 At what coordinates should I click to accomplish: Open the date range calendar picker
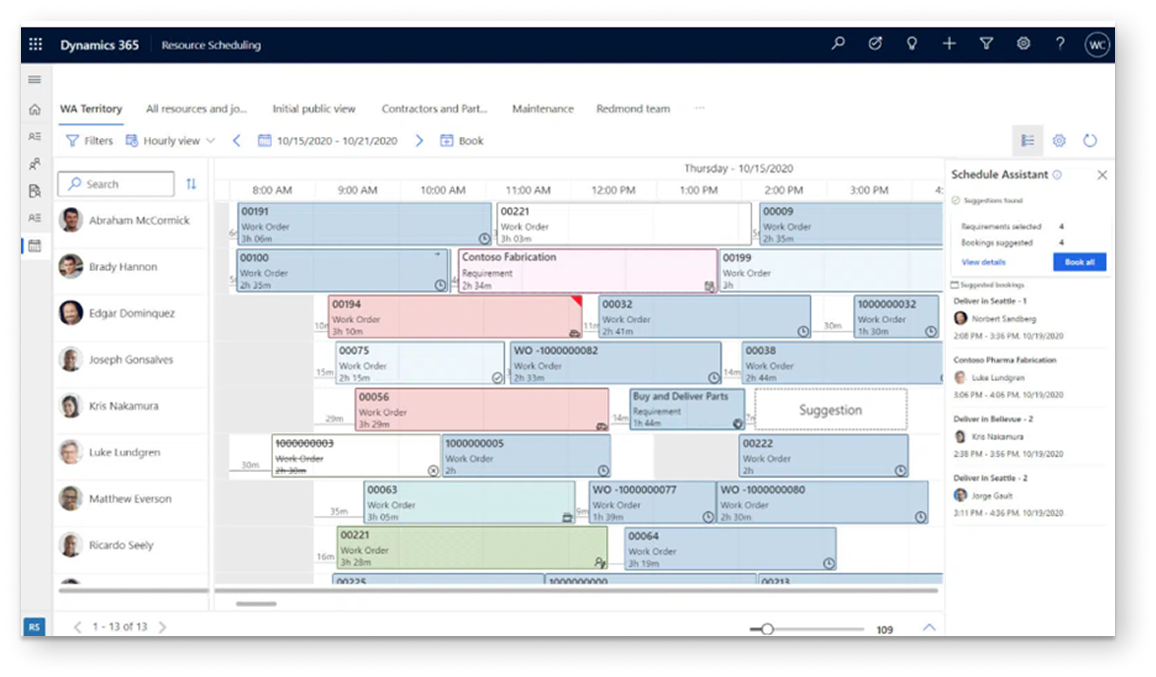[x=328, y=140]
